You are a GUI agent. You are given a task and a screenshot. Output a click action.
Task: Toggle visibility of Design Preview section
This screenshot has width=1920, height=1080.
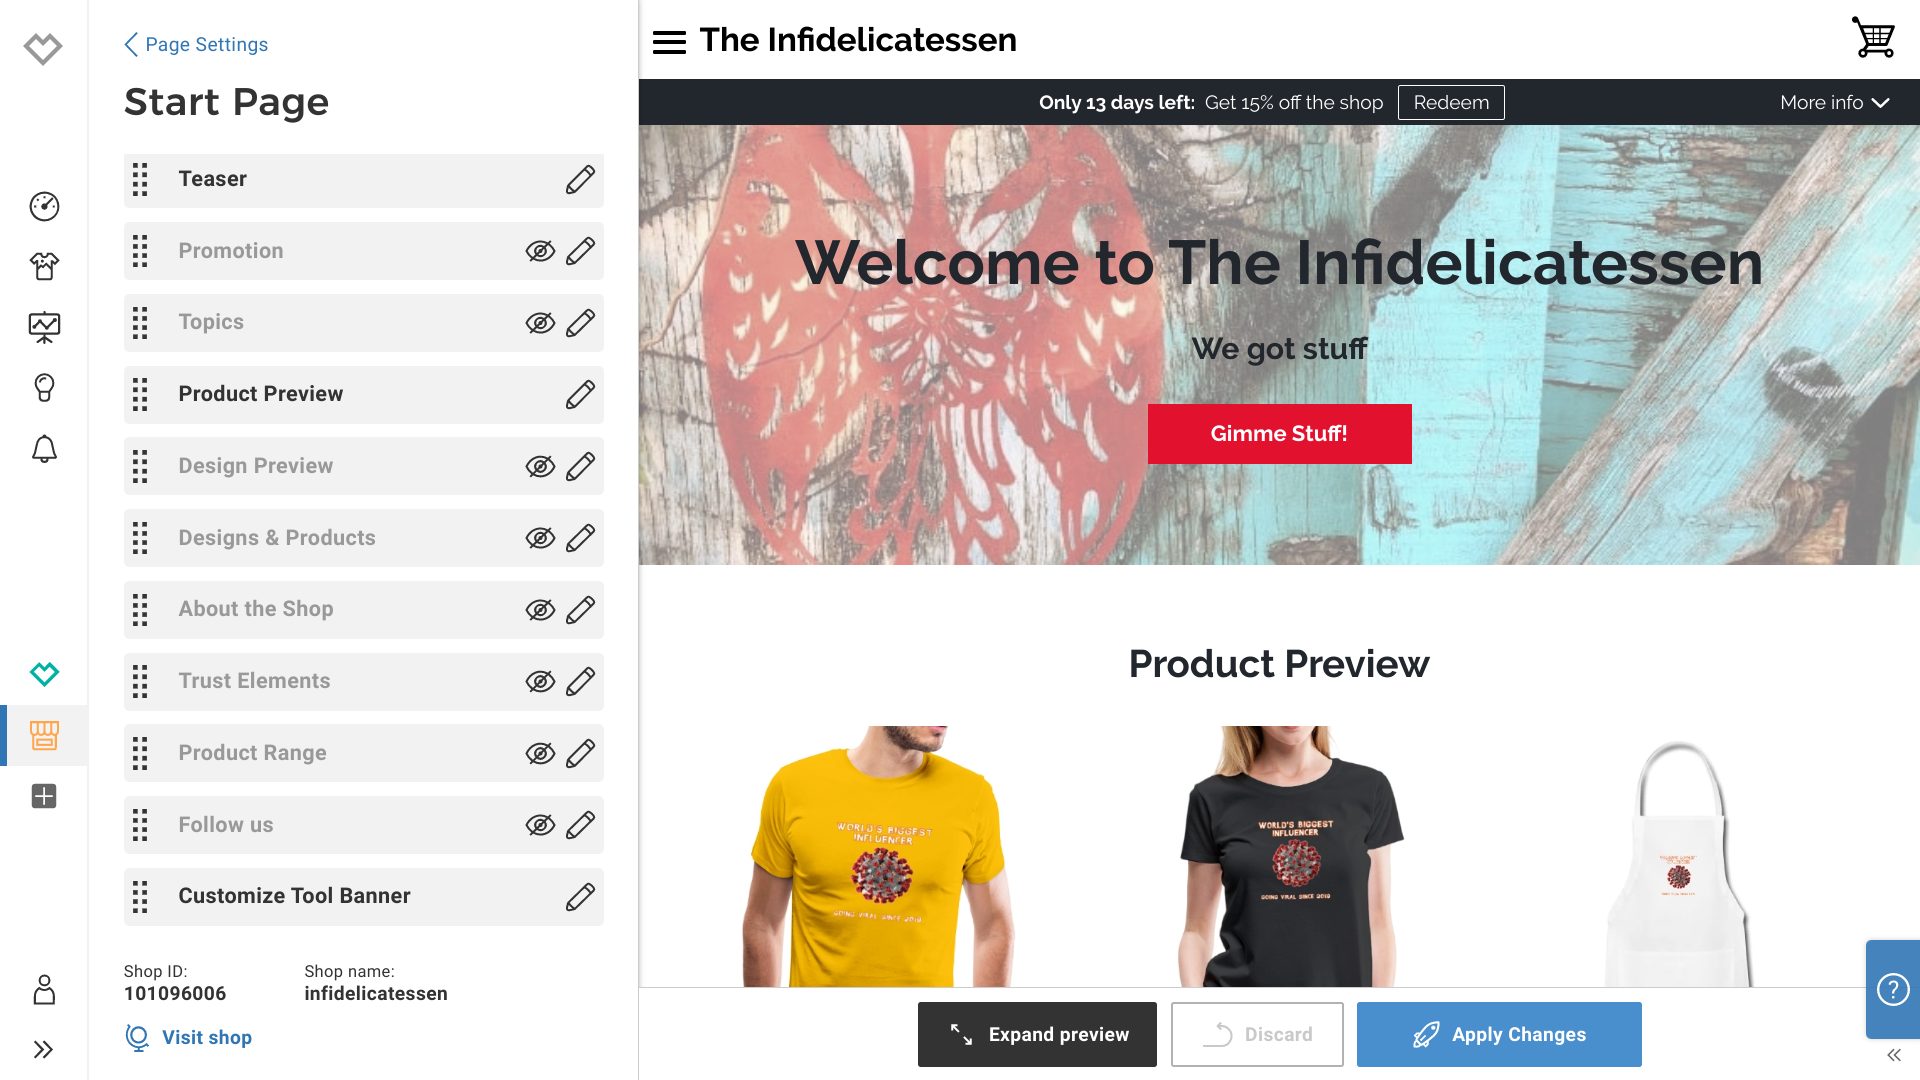(539, 465)
